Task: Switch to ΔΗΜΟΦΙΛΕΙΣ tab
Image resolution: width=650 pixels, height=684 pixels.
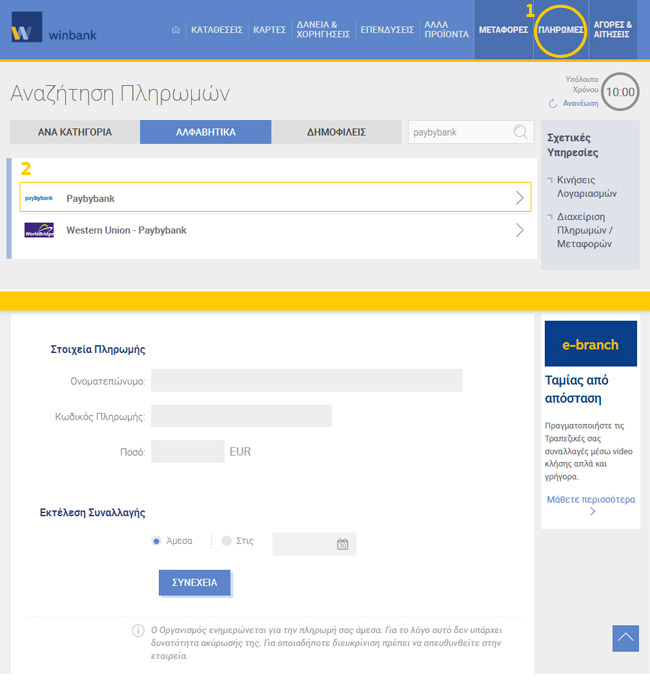Action: click(337, 132)
